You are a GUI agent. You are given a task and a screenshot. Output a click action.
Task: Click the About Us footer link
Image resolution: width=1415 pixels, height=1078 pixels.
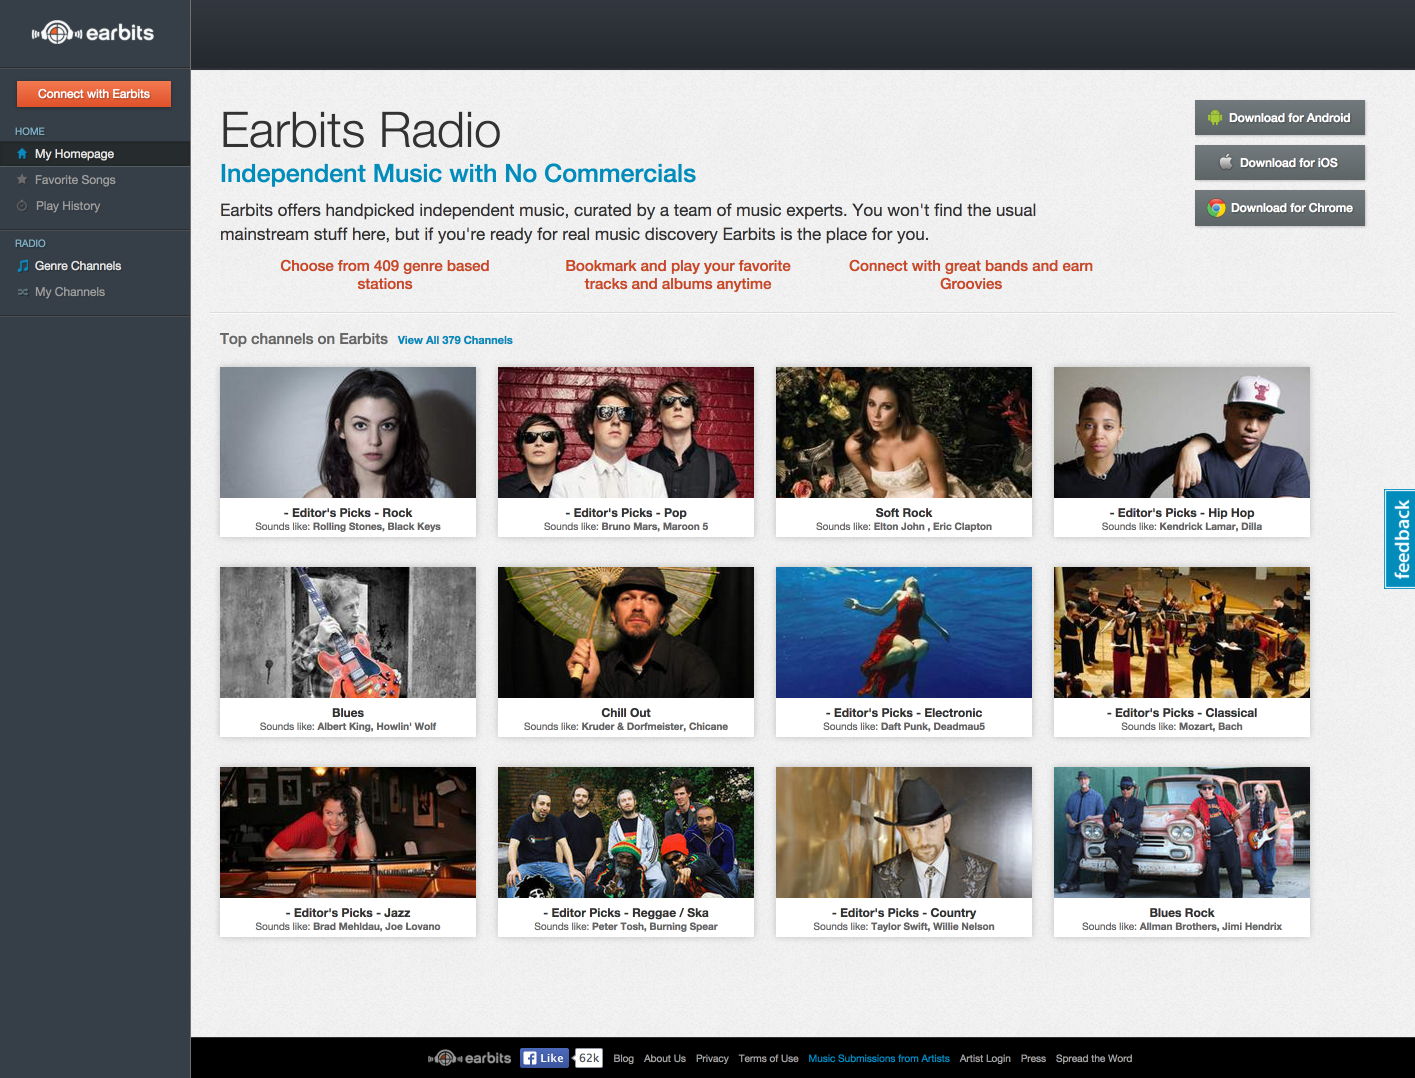(x=665, y=1059)
